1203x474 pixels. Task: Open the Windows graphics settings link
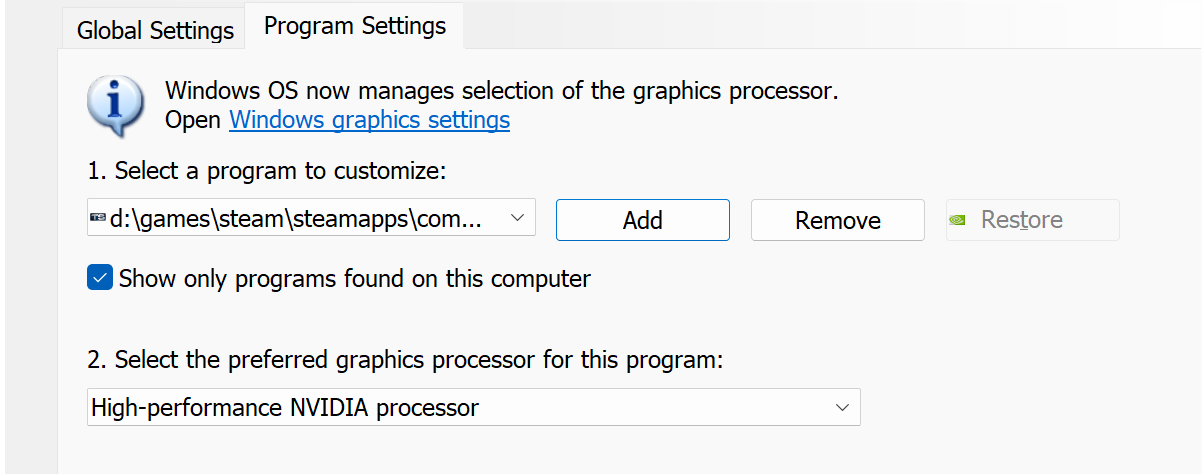[x=370, y=121]
